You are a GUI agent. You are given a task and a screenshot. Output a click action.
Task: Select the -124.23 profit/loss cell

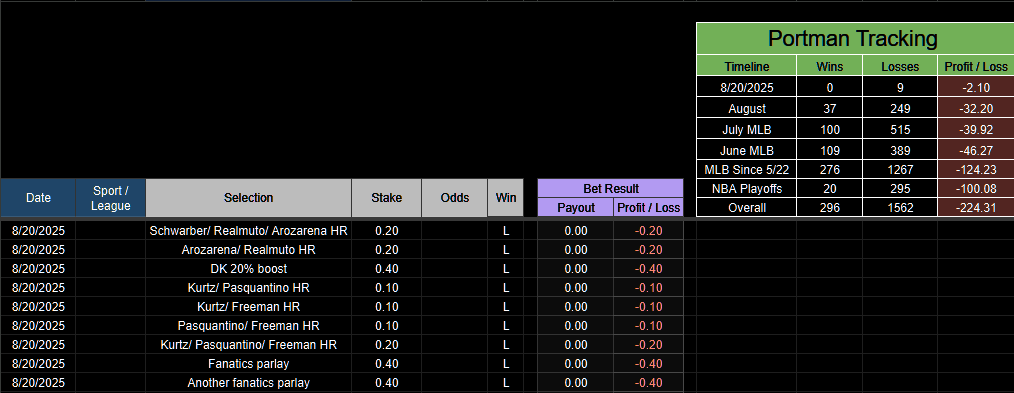pyautogui.click(x=976, y=170)
